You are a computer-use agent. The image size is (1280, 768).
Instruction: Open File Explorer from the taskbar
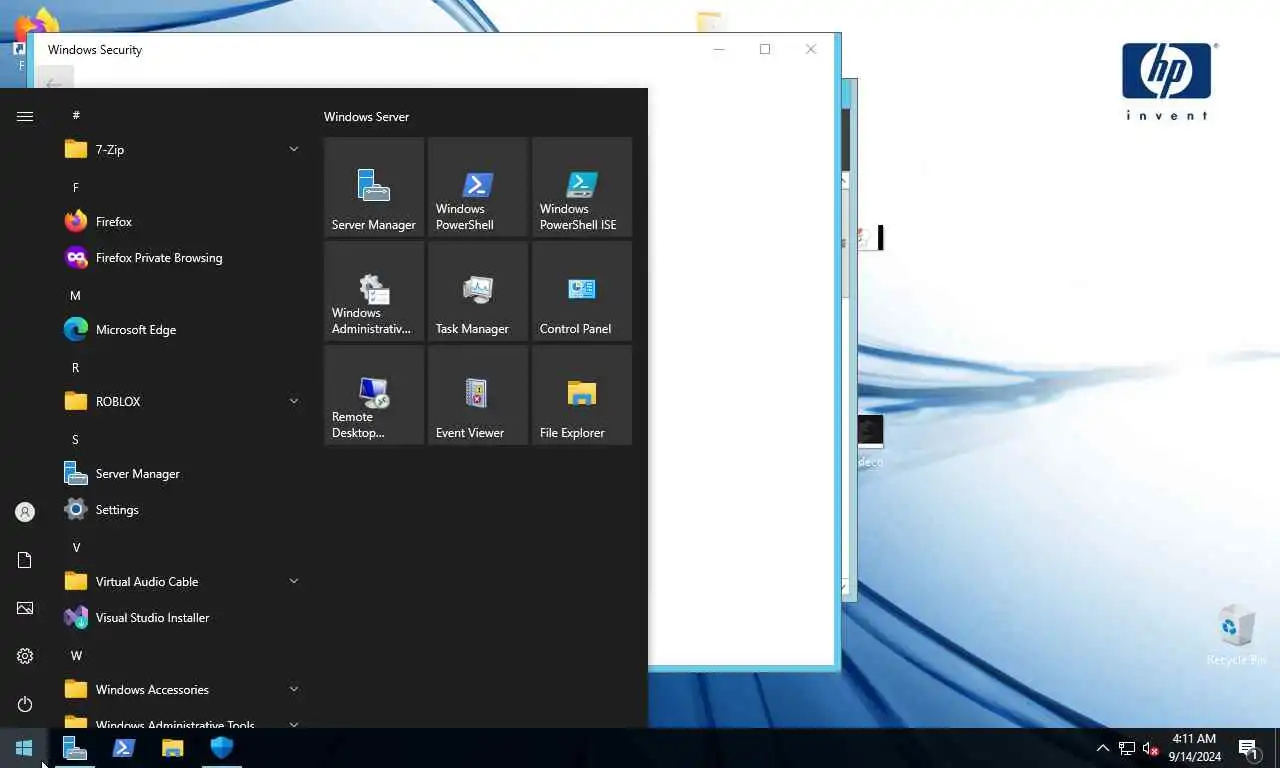[173, 748]
